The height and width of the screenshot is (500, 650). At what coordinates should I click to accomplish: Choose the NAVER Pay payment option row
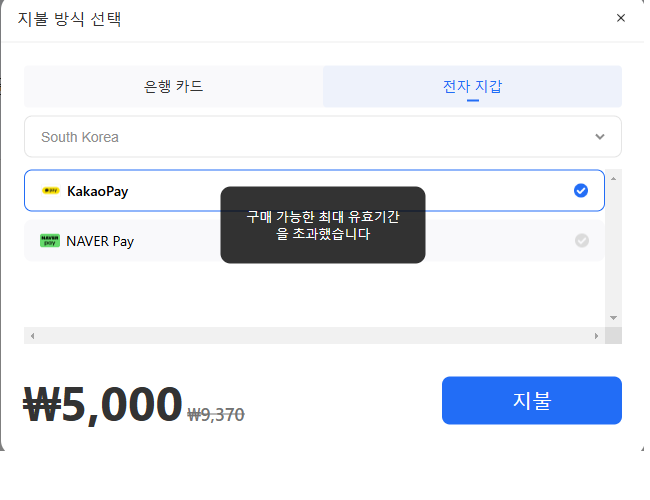point(314,240)
